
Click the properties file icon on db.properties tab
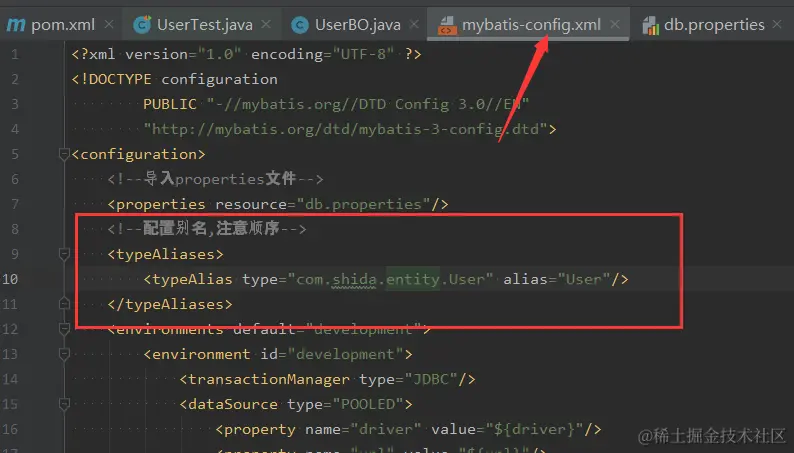(651, 25)
